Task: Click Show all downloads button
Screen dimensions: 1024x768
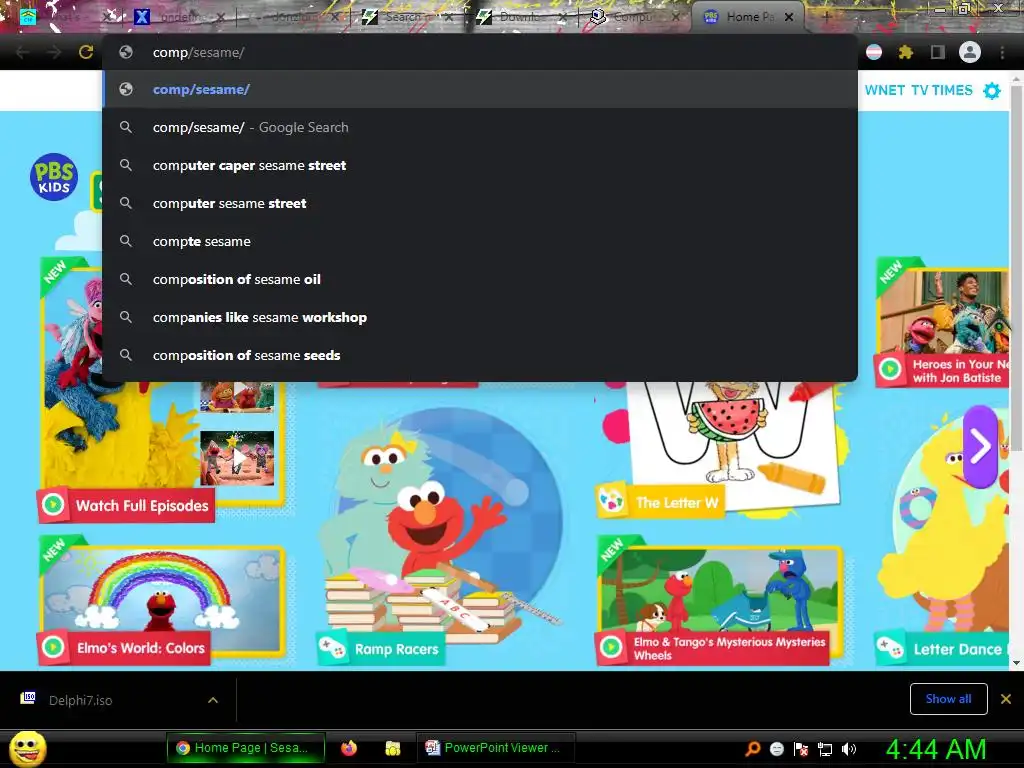Action: click(948, 699)
